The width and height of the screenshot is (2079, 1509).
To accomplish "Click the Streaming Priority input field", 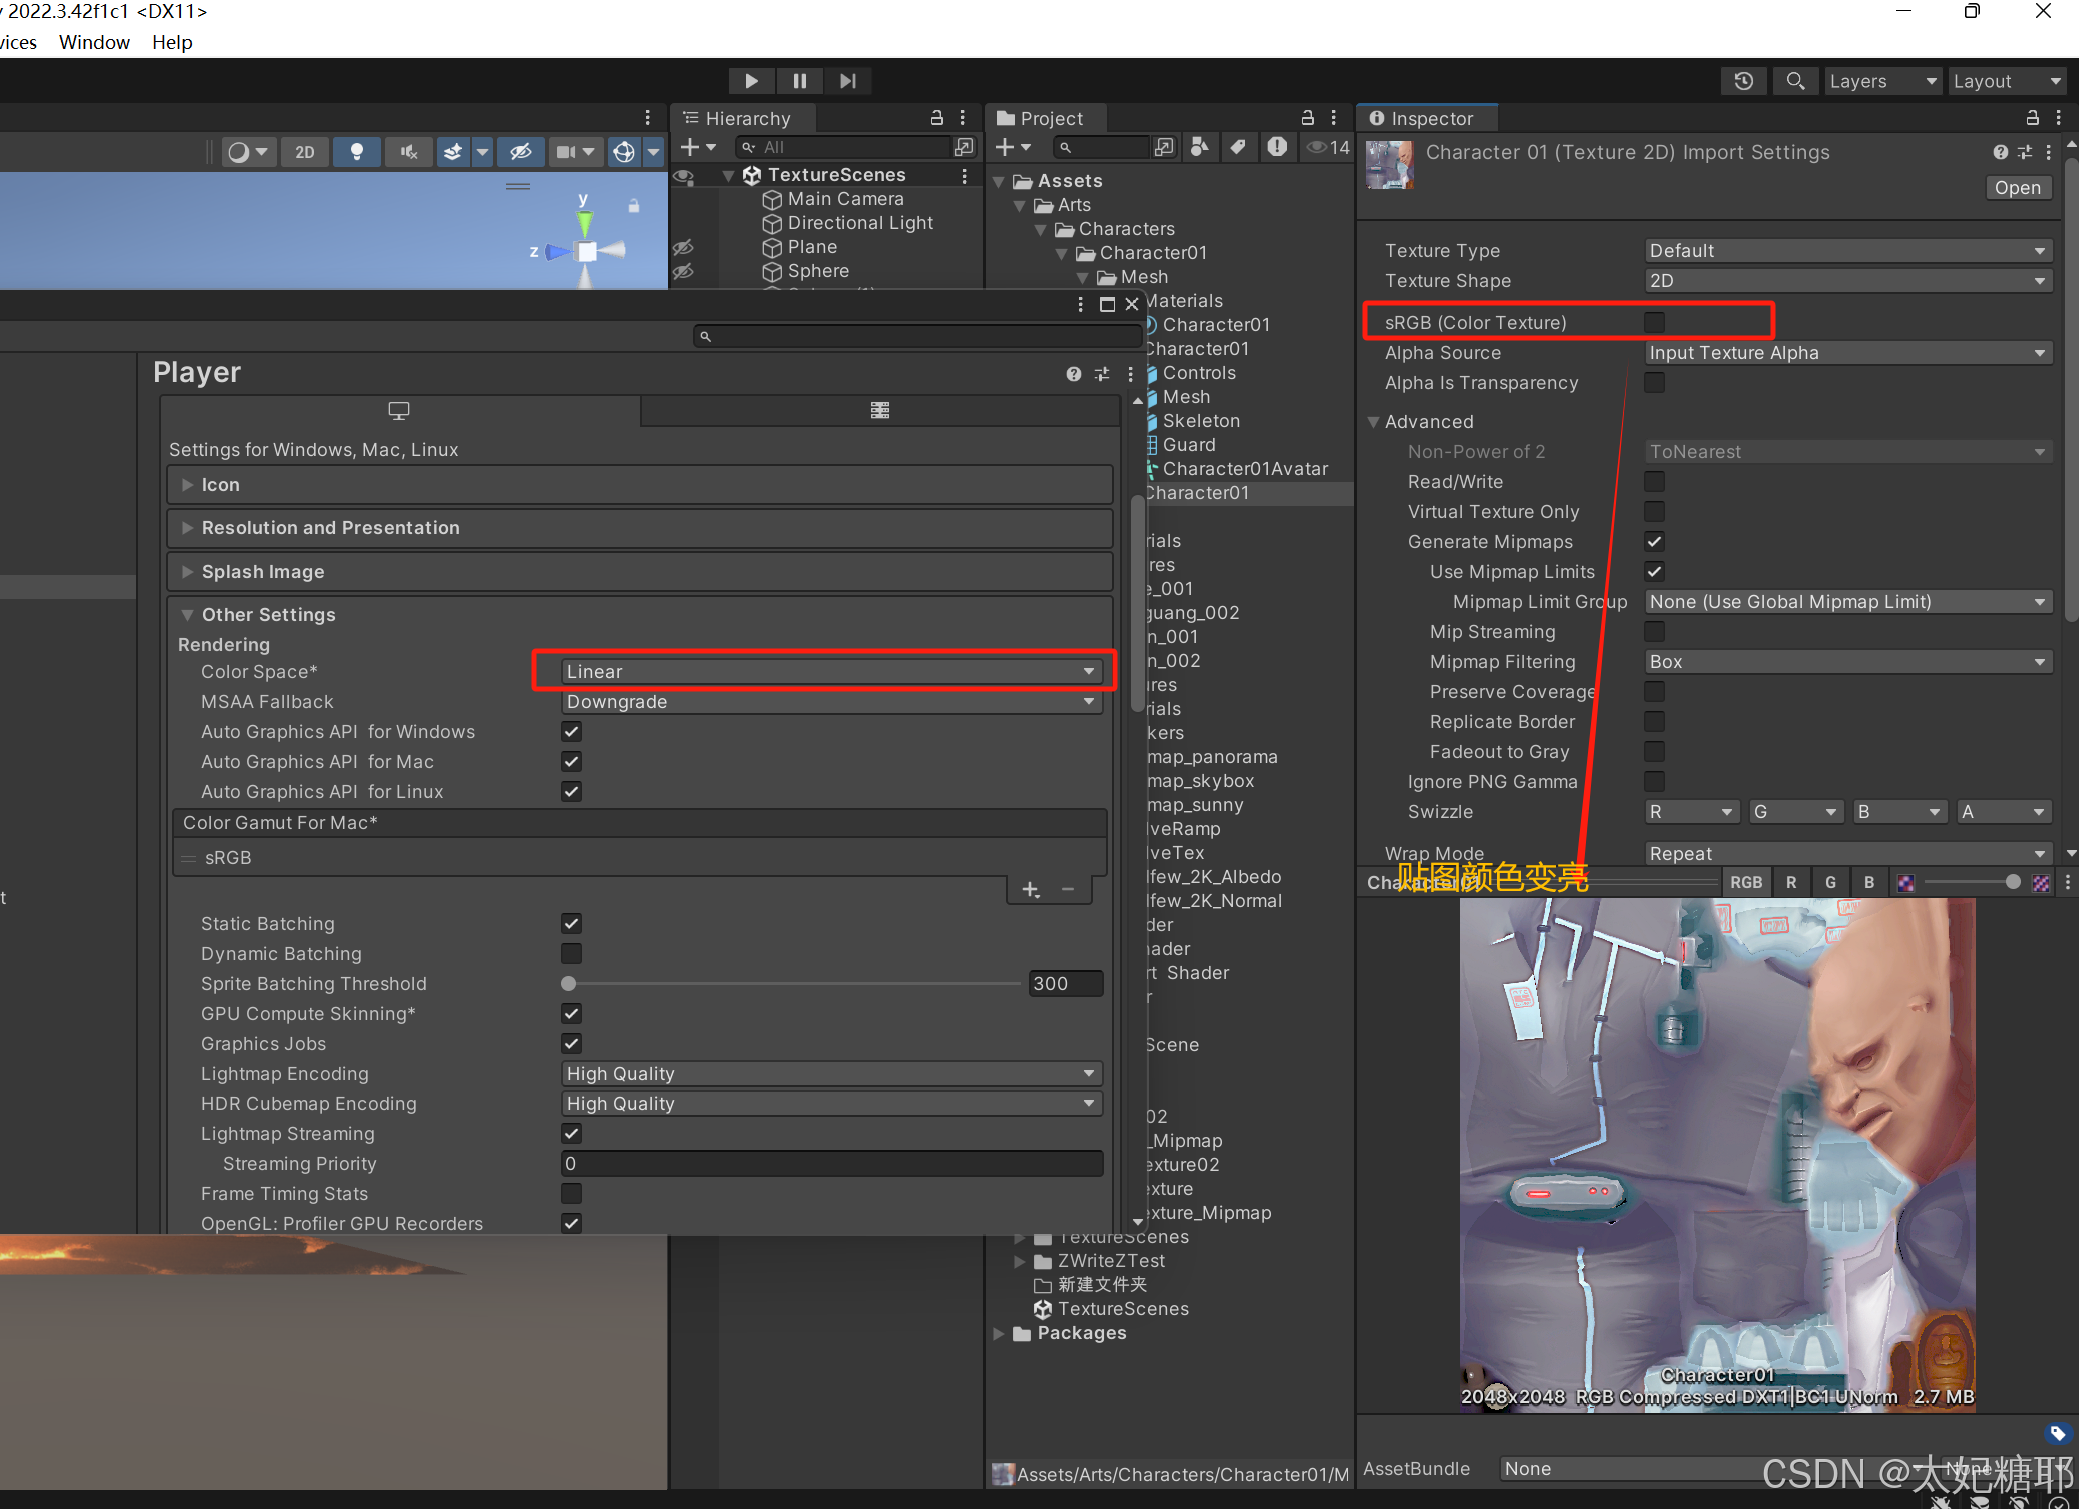I will (x=830, y=1164).
